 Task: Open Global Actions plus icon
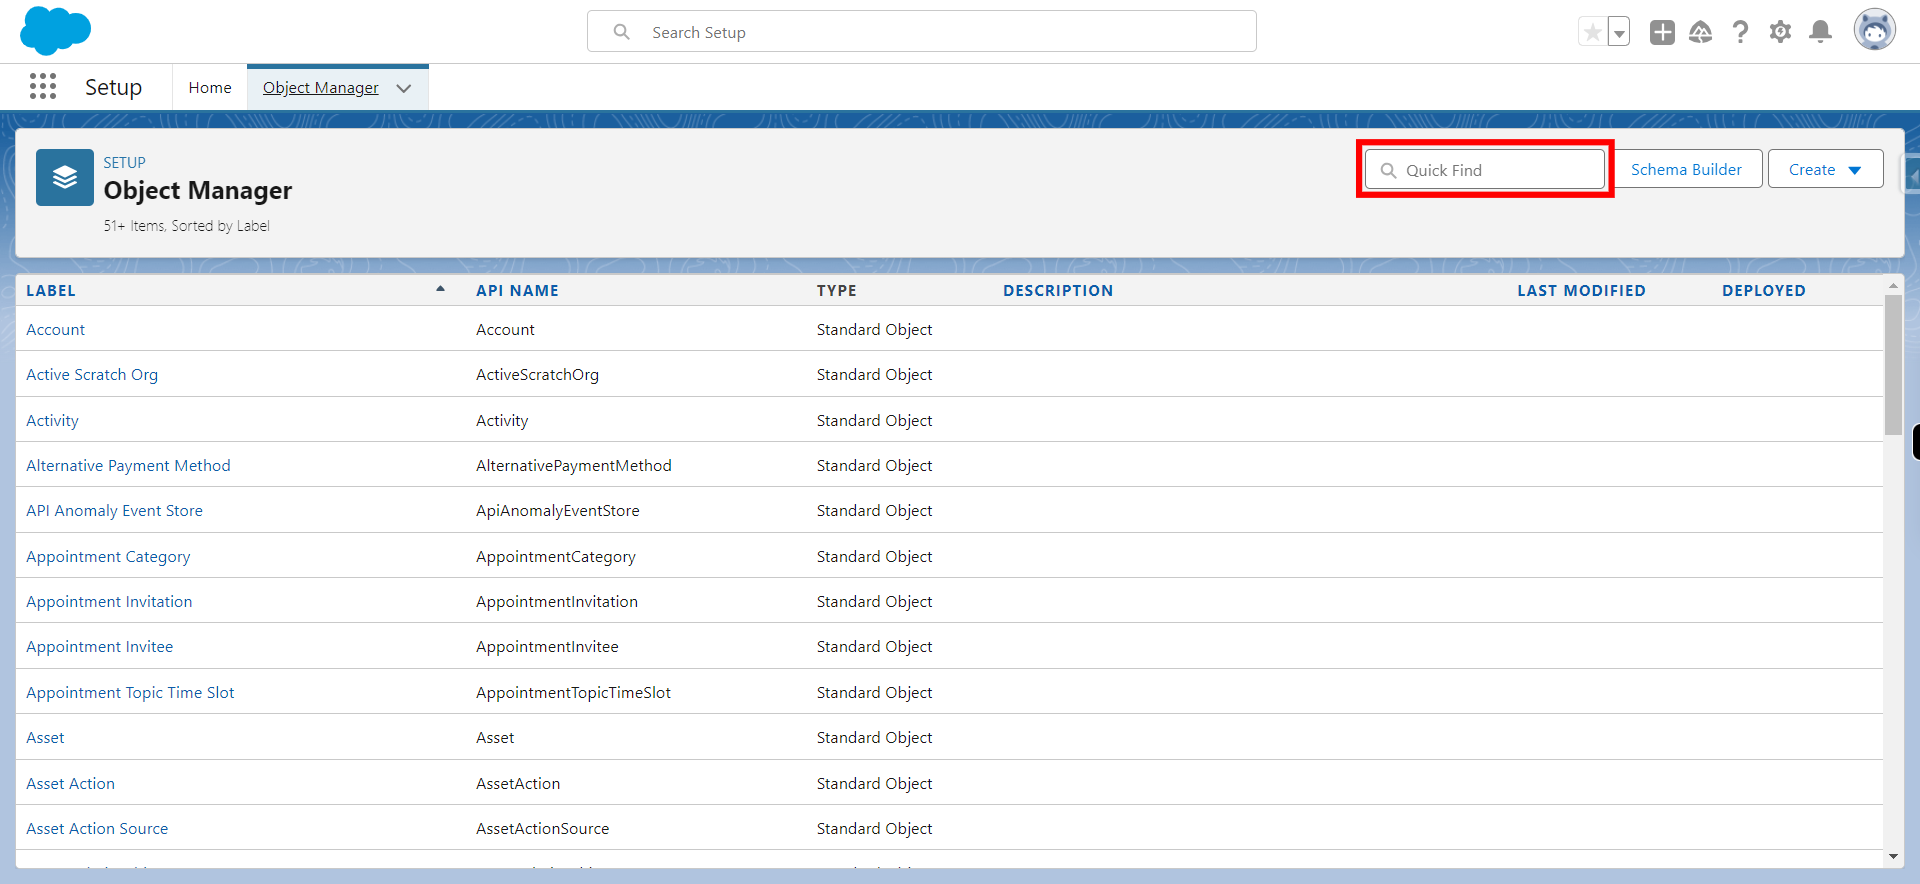1662,32
